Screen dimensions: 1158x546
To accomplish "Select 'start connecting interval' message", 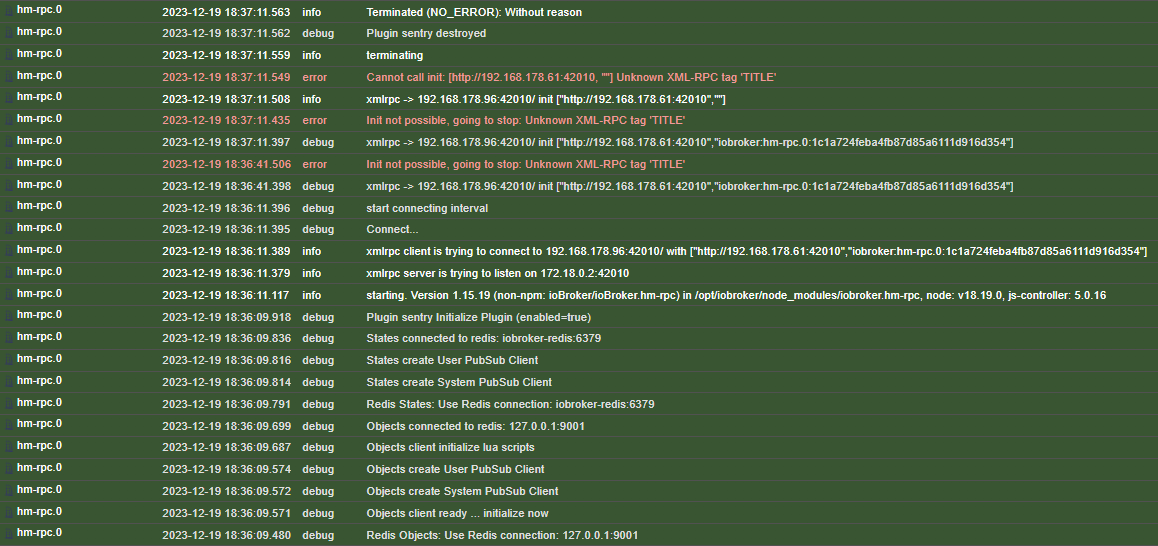I will point(427,208).
